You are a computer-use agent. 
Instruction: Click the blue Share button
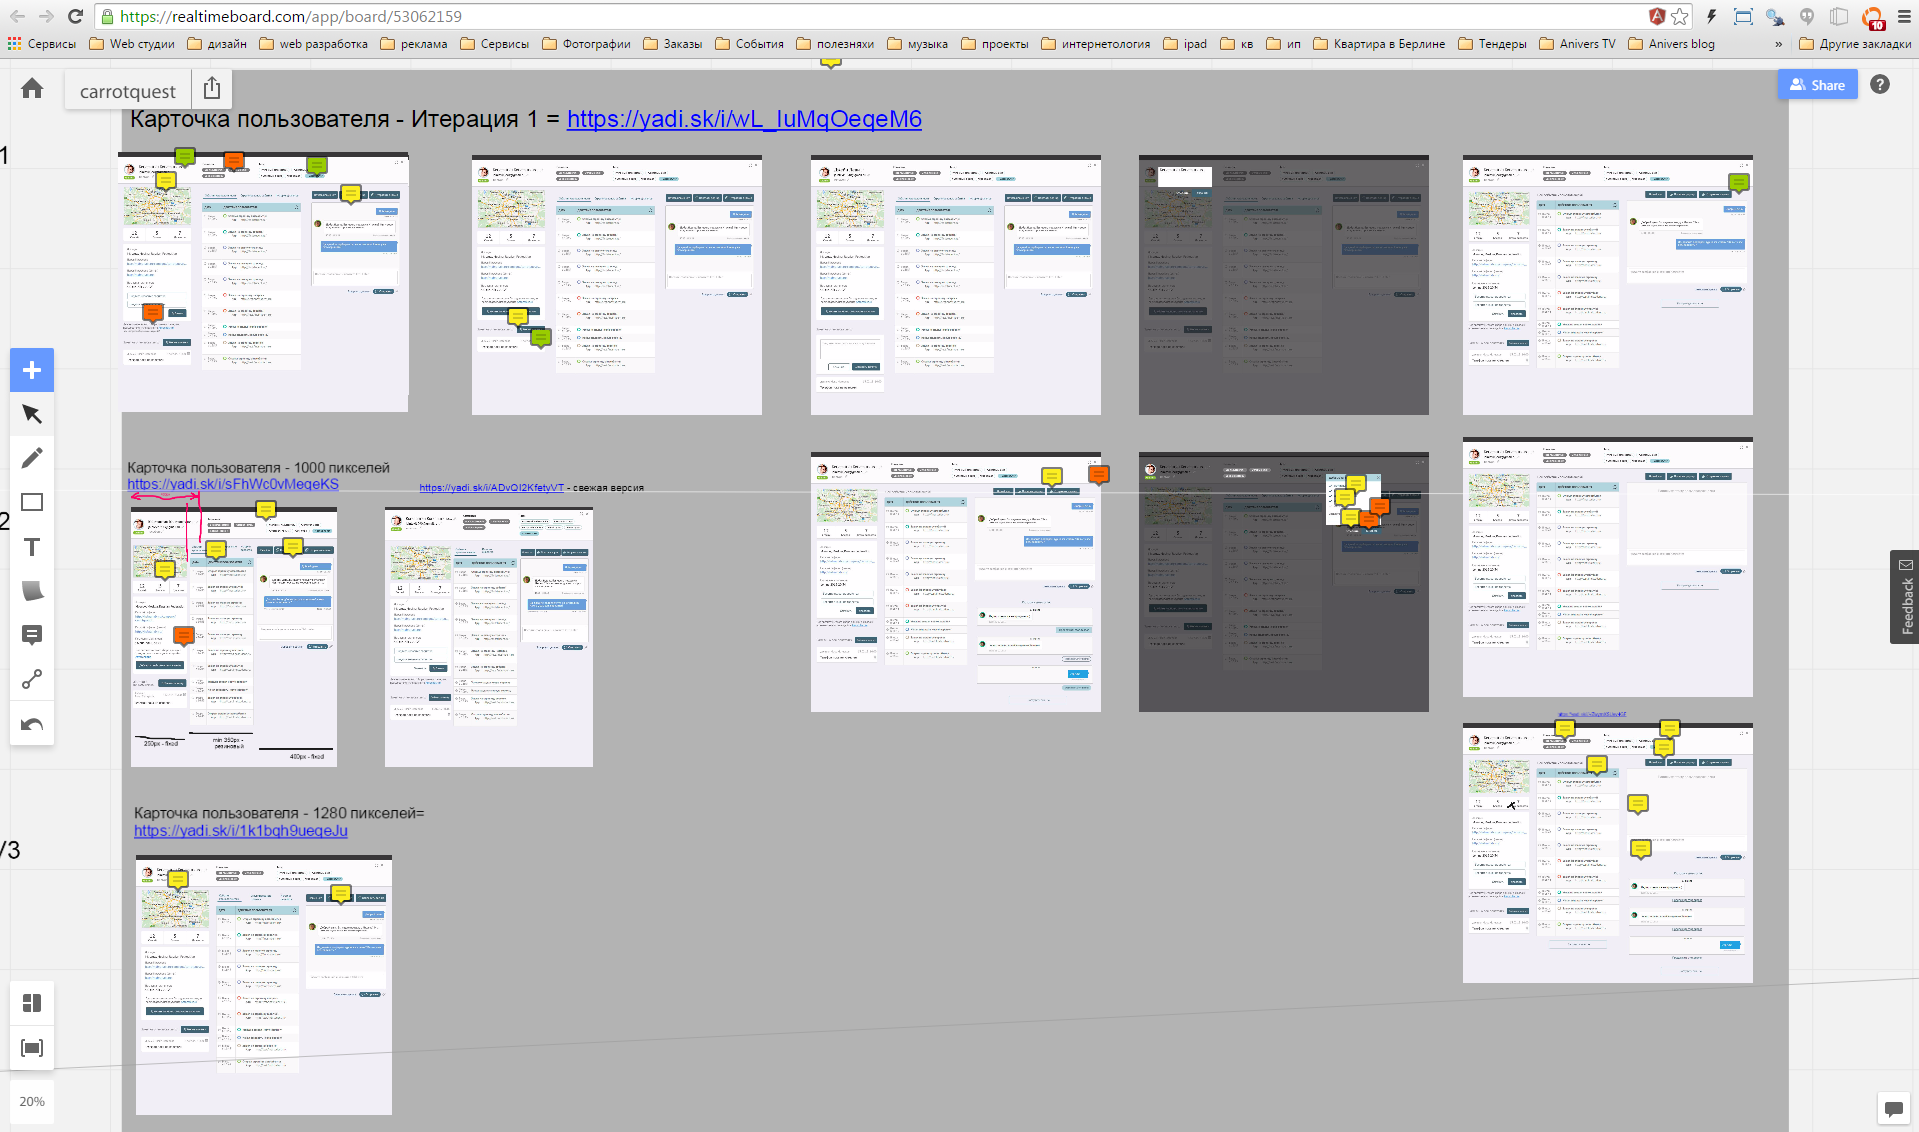pos(1817,85)
